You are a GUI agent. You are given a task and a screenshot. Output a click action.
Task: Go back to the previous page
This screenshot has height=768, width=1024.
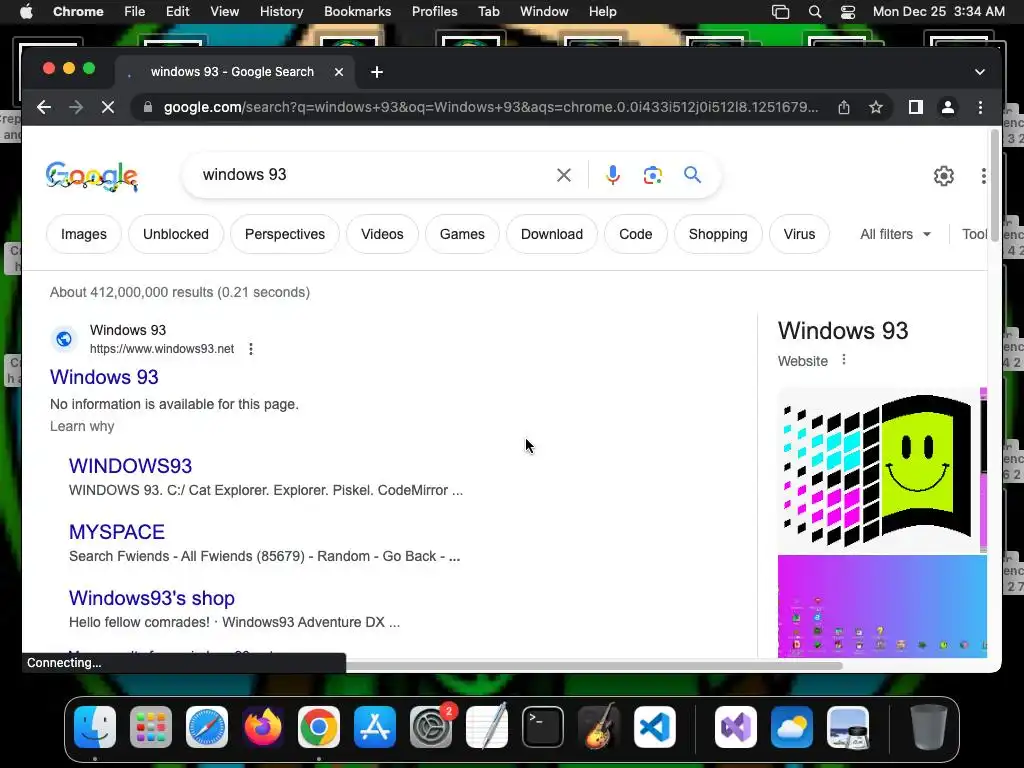click(x=44, y=107)
